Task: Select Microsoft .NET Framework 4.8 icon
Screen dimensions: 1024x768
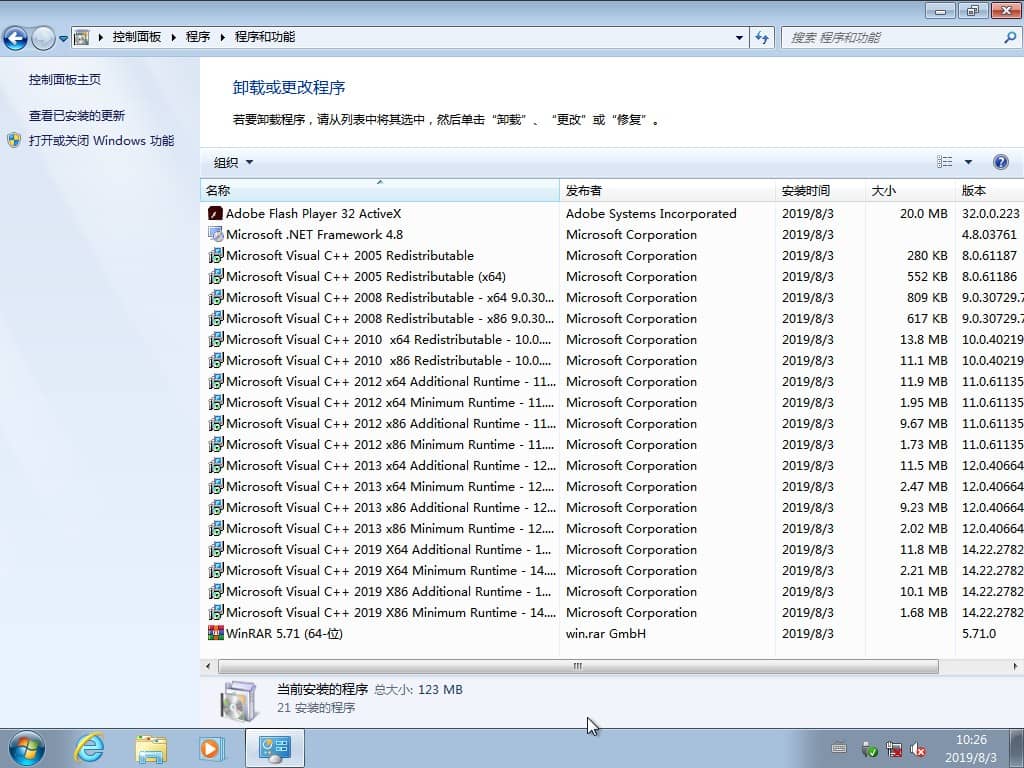Action: coord(216,234)
